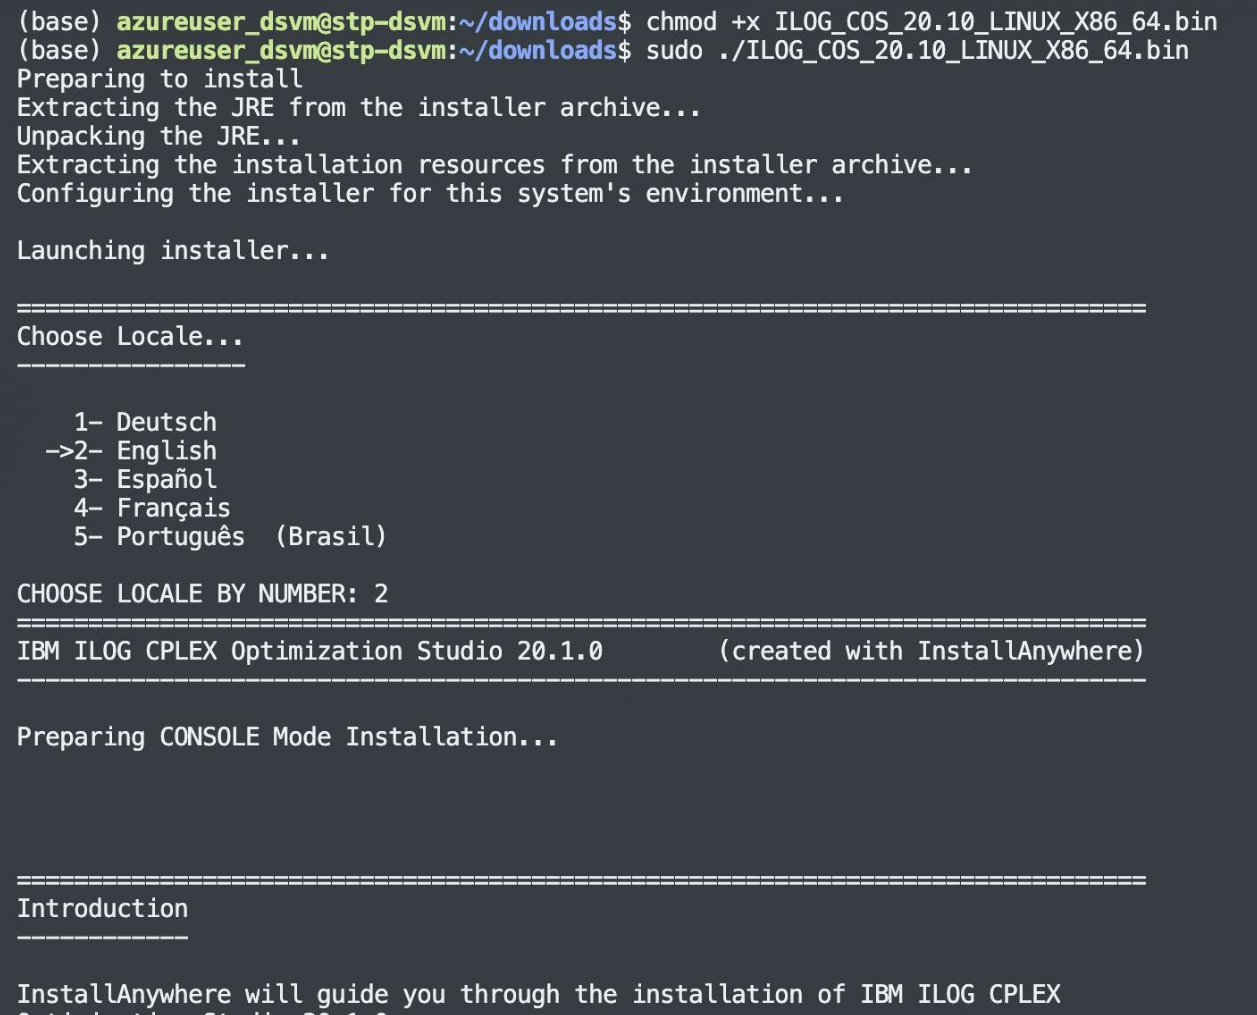The width and height of the screenshot is (1257, 1015).
Task: Click 'Preparing to install' text
Action: coord(159,79)
